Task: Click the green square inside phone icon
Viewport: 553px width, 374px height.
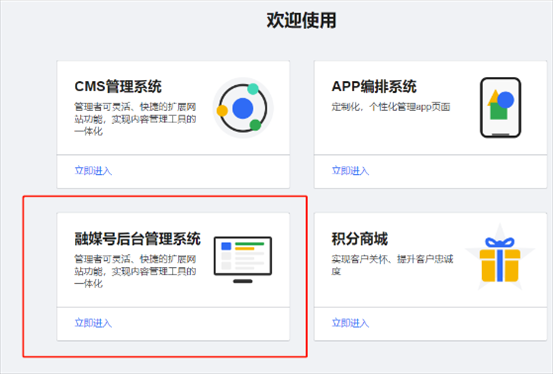Action: (x=499, y=111)
